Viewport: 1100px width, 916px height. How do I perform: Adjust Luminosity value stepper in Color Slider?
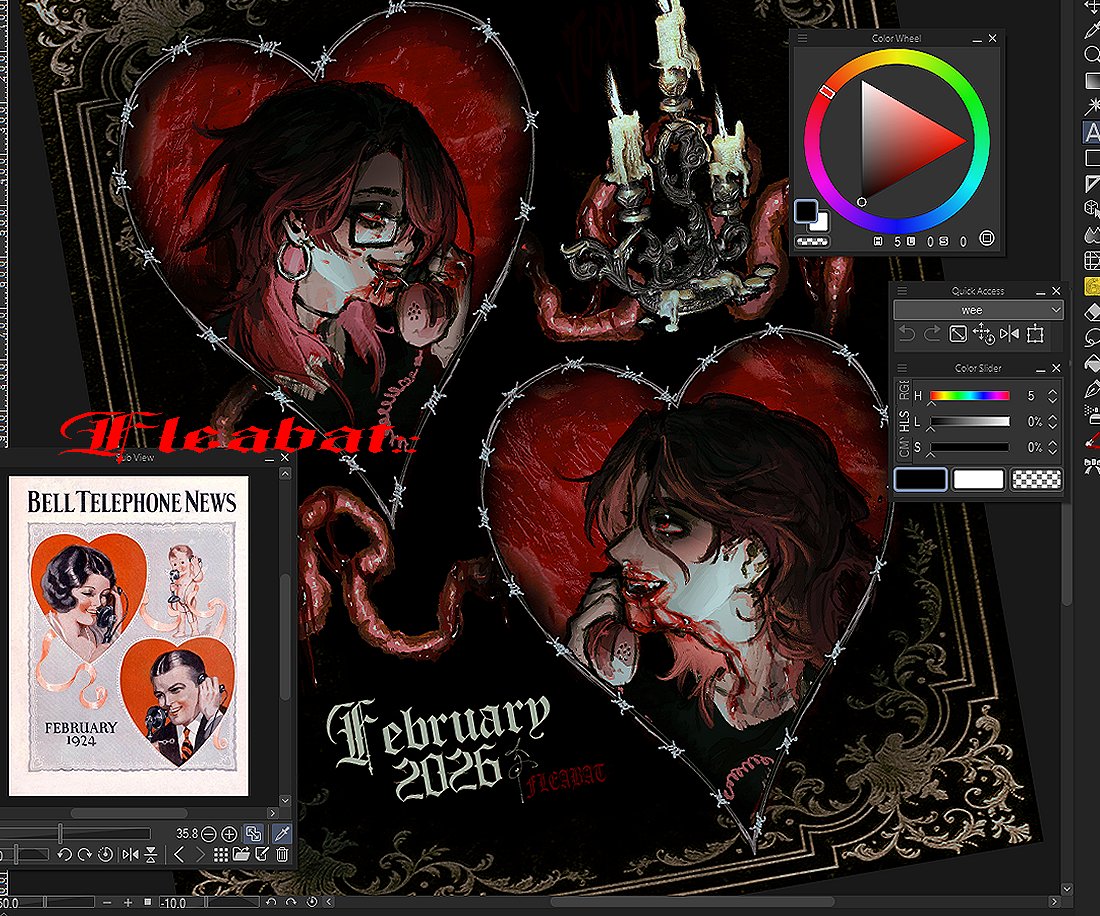tap(1052, 422)
